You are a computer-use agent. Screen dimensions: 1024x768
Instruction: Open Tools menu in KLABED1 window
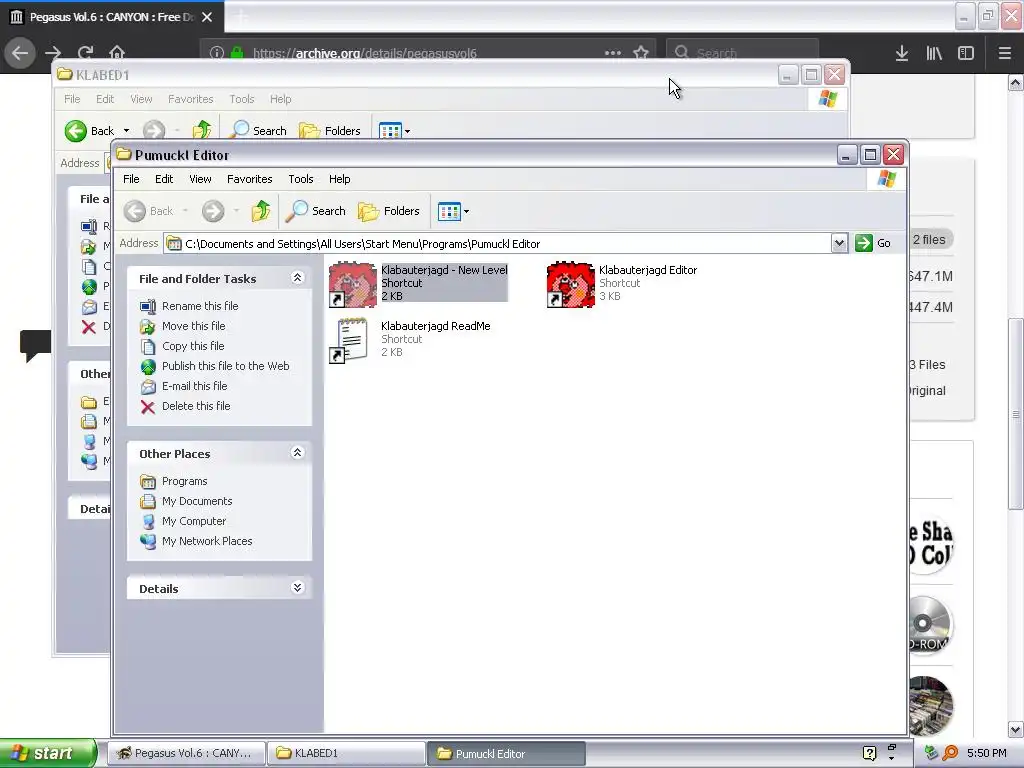tap(241, 99)
